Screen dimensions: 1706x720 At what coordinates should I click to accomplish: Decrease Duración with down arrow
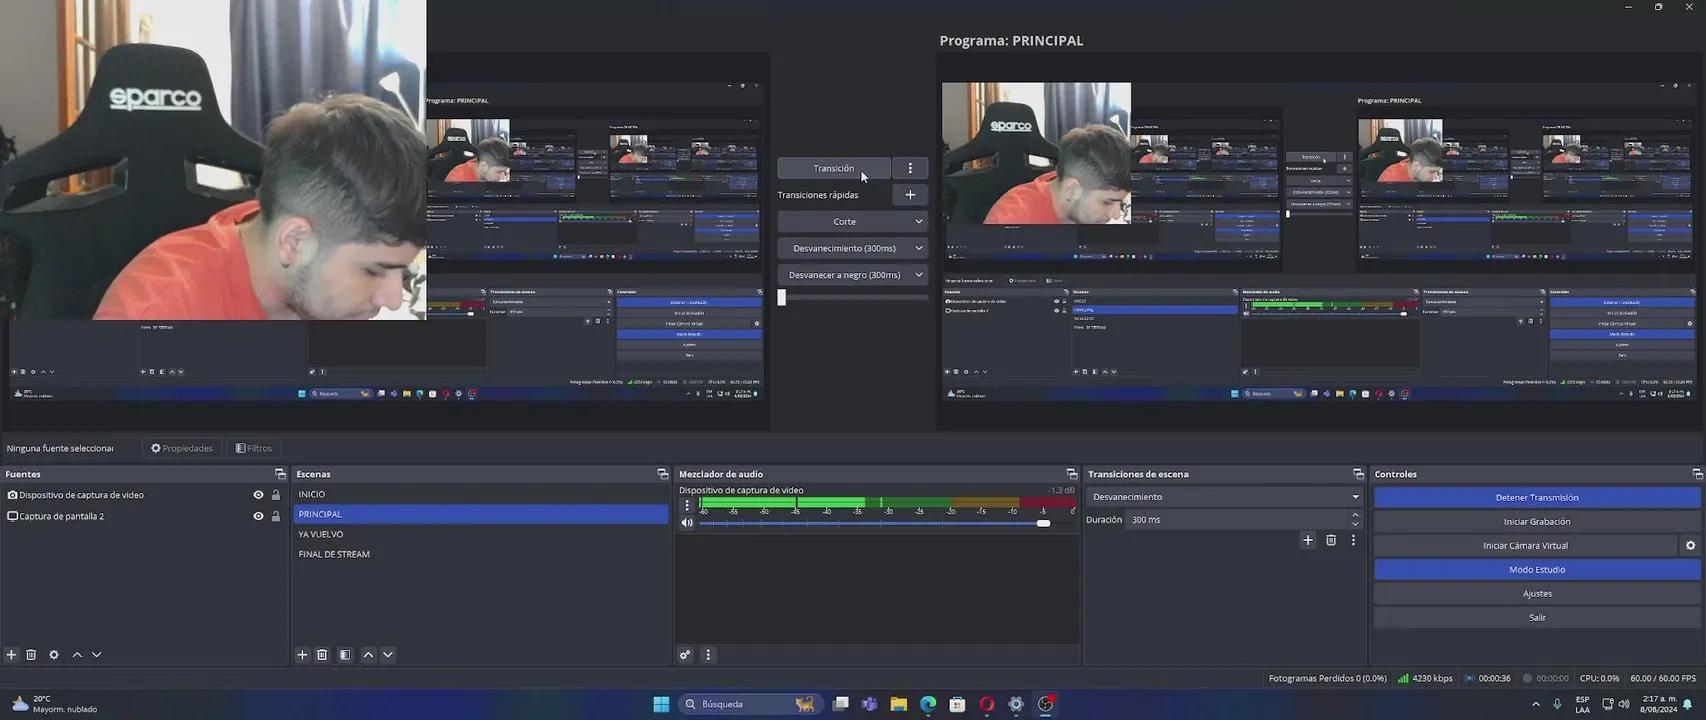pyautogui.click(x=1355, y=524)
